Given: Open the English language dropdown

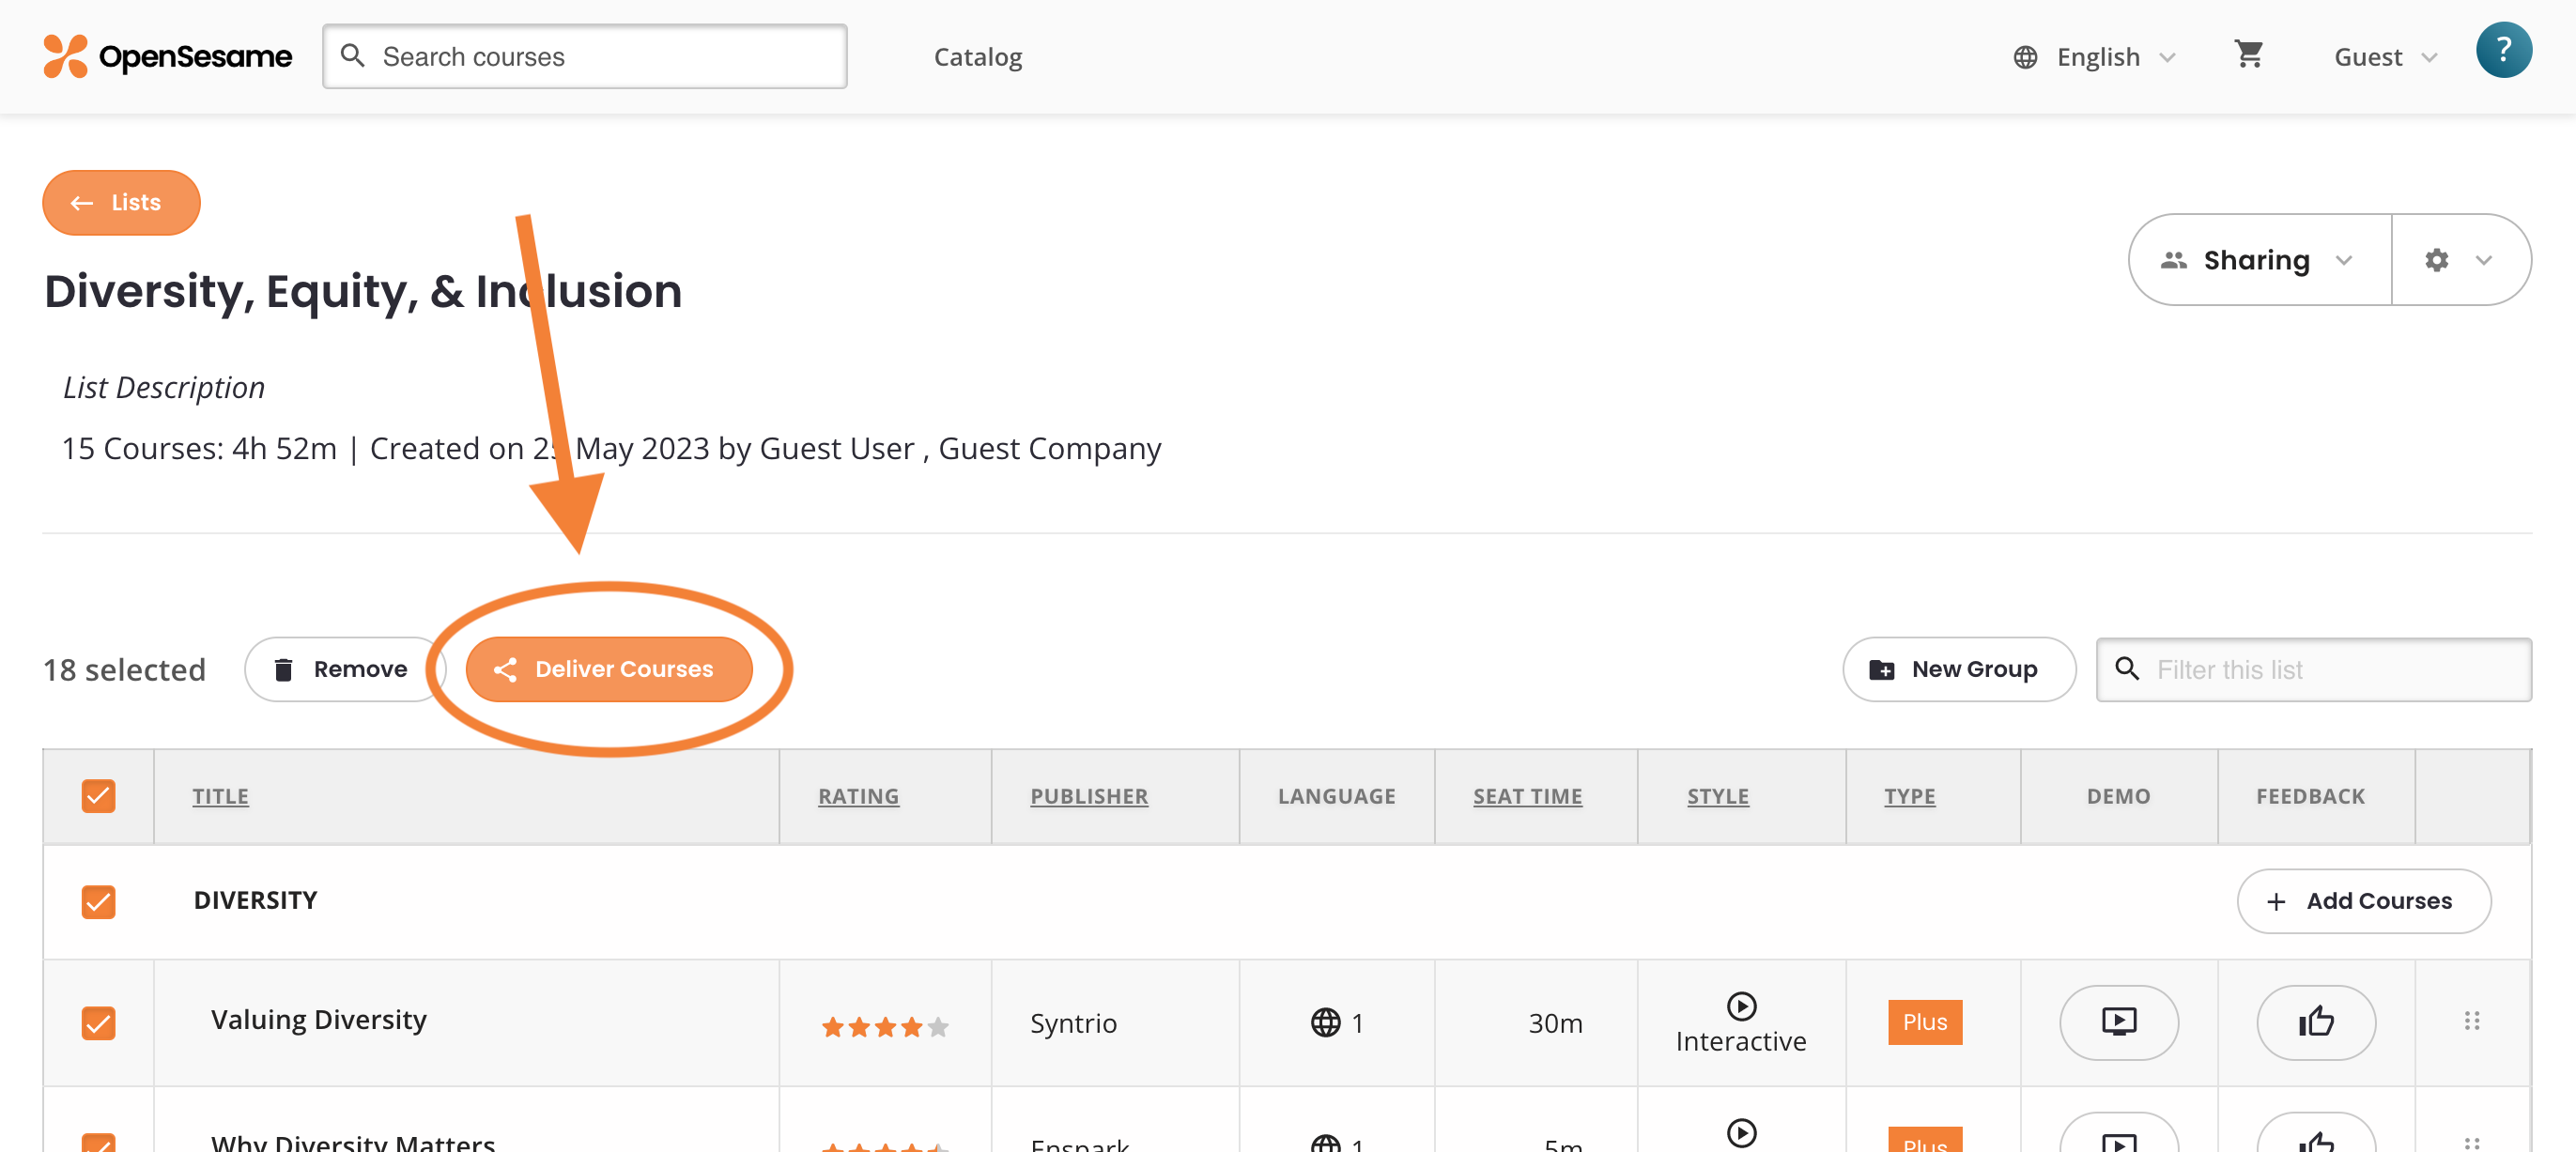Looking at the screenshot, I should [2096, 57].
